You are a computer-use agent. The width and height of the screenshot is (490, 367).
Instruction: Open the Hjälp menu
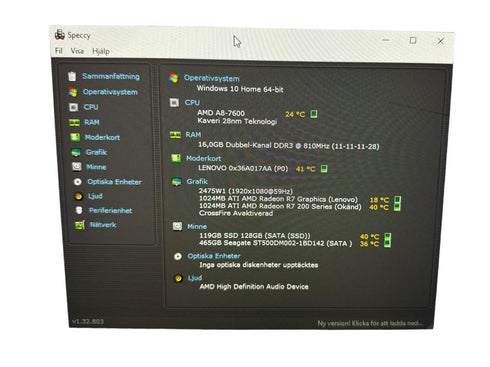coord(101,51)
